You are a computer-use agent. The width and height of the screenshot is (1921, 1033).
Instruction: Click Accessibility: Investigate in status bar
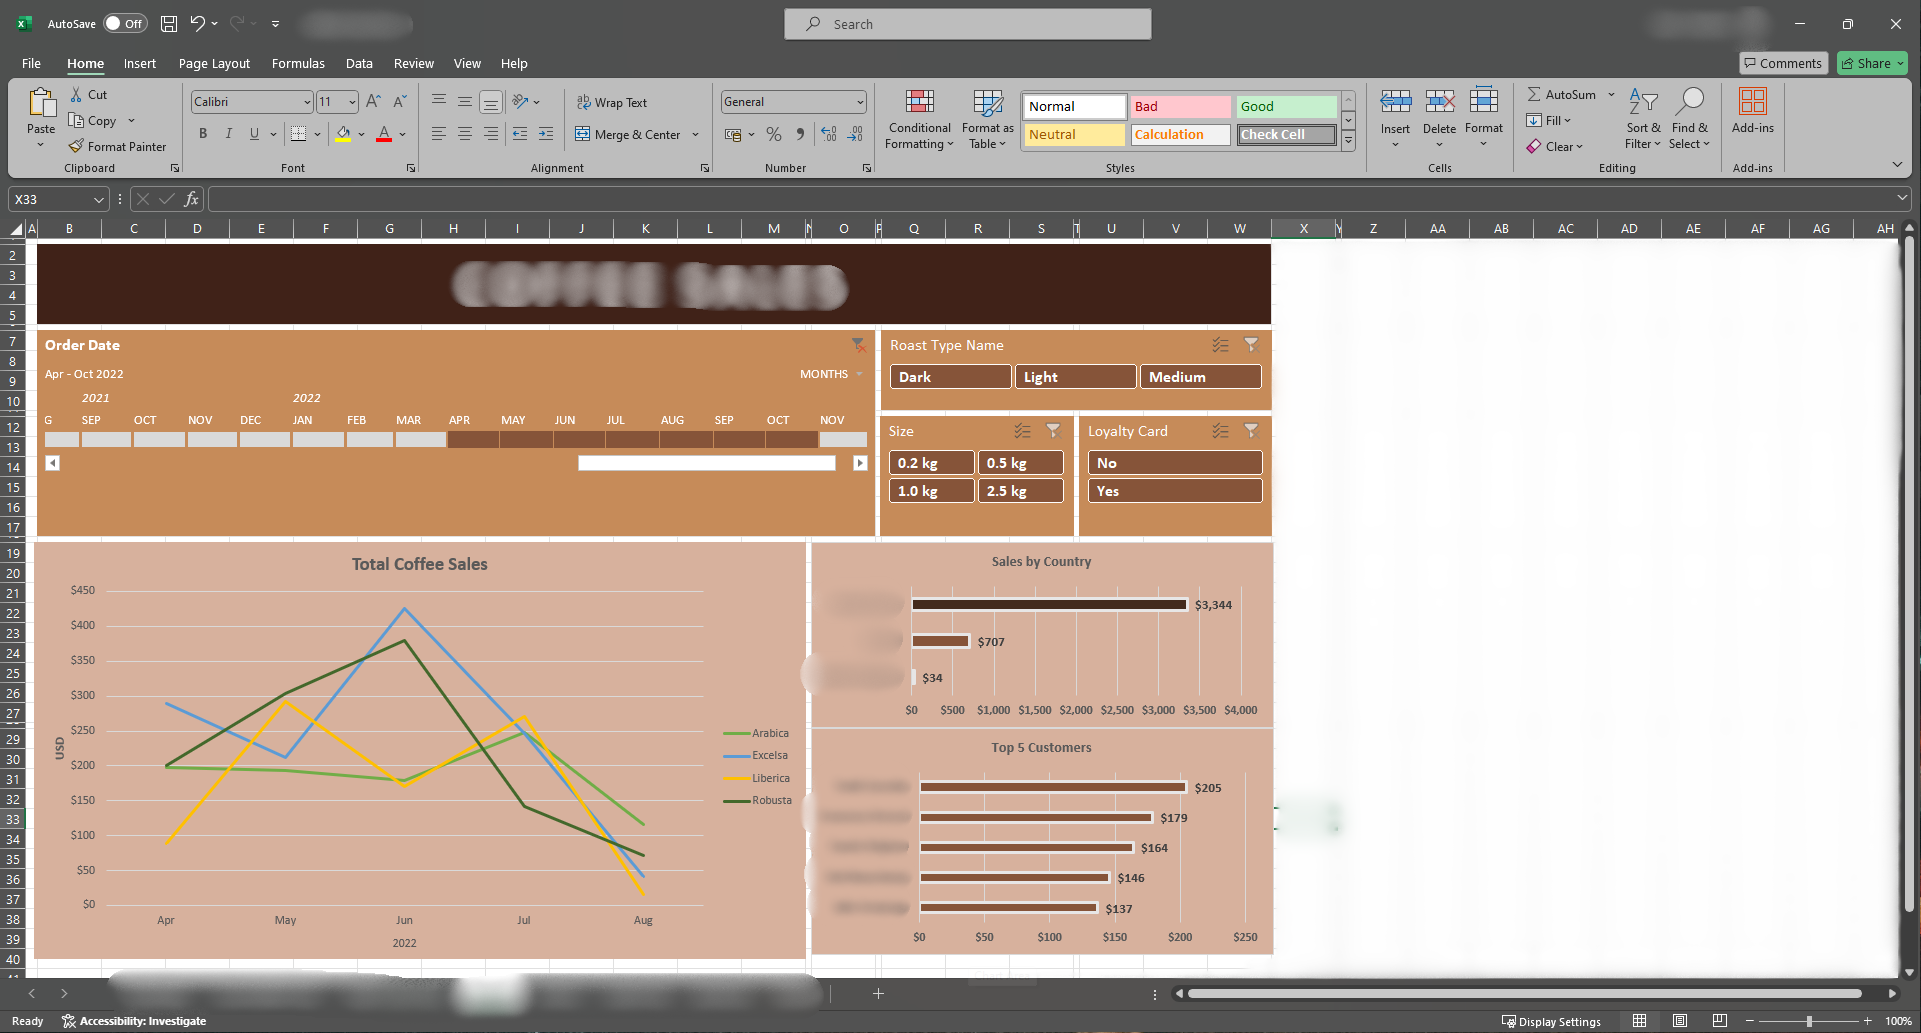click(134, 1021)
